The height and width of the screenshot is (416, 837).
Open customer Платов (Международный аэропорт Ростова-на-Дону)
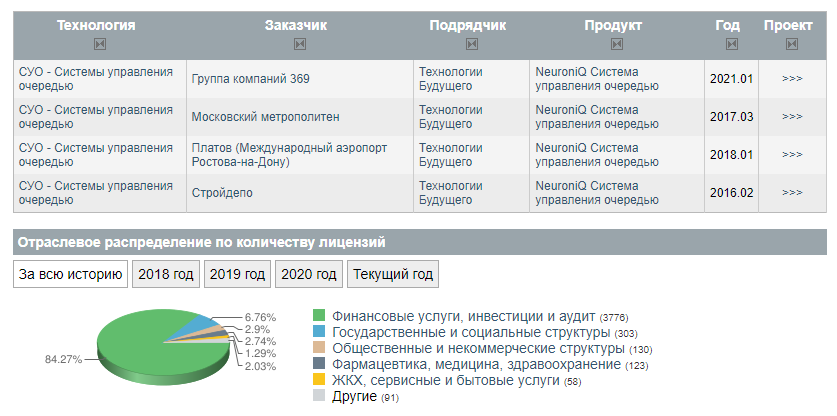[289, 155]
